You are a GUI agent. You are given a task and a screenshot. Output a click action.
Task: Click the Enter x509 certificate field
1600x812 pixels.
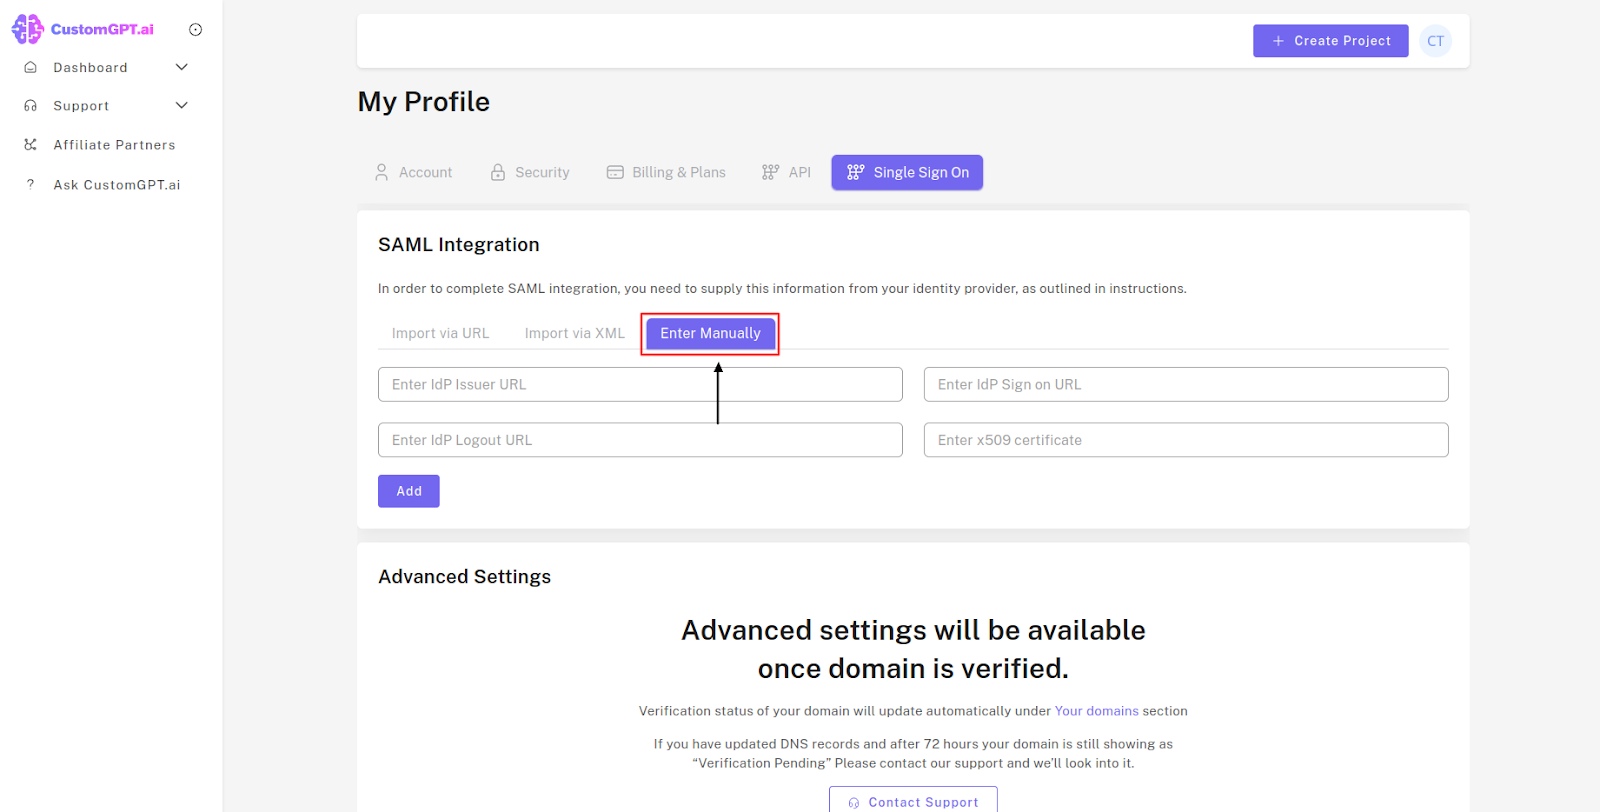pos(1185,440)
